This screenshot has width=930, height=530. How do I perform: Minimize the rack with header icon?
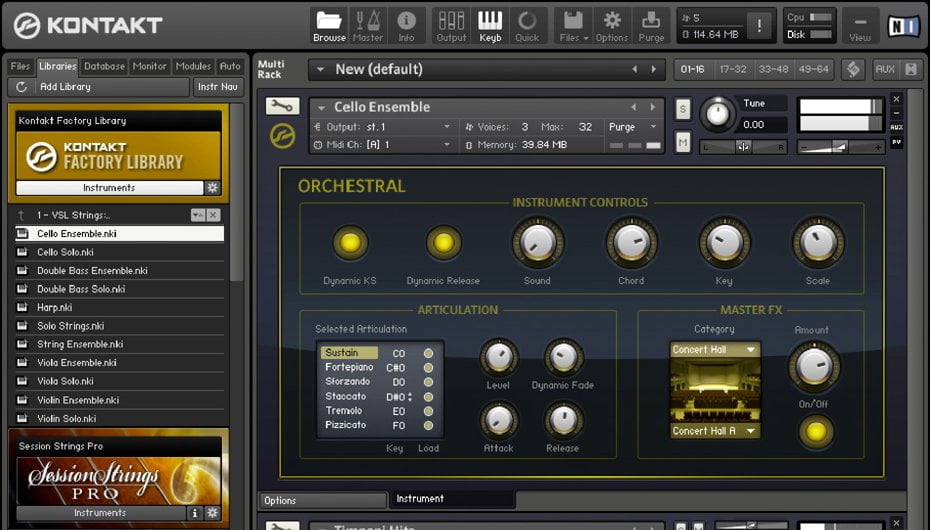pos(912,69)
